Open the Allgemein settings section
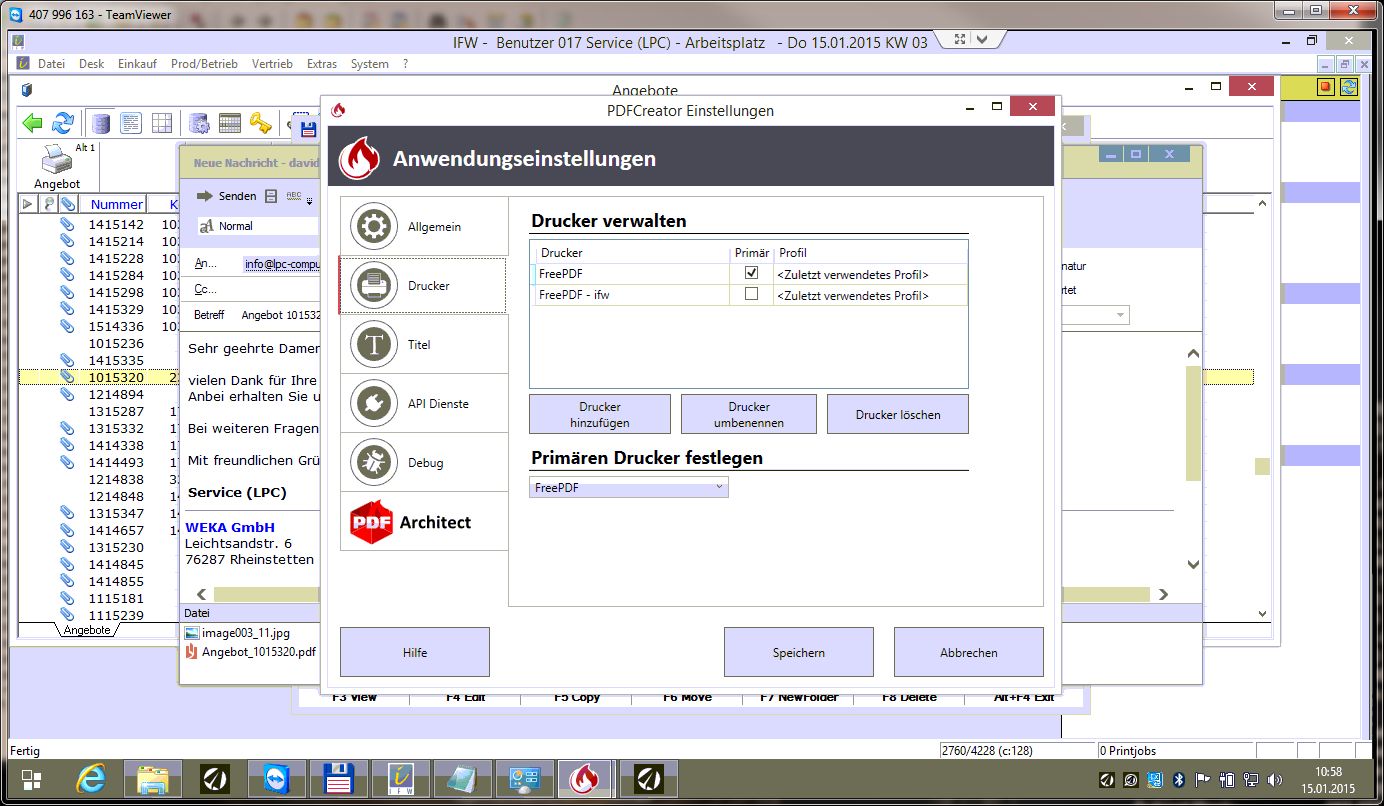Viewport: 1384px width, 806px height. (423, 227)
